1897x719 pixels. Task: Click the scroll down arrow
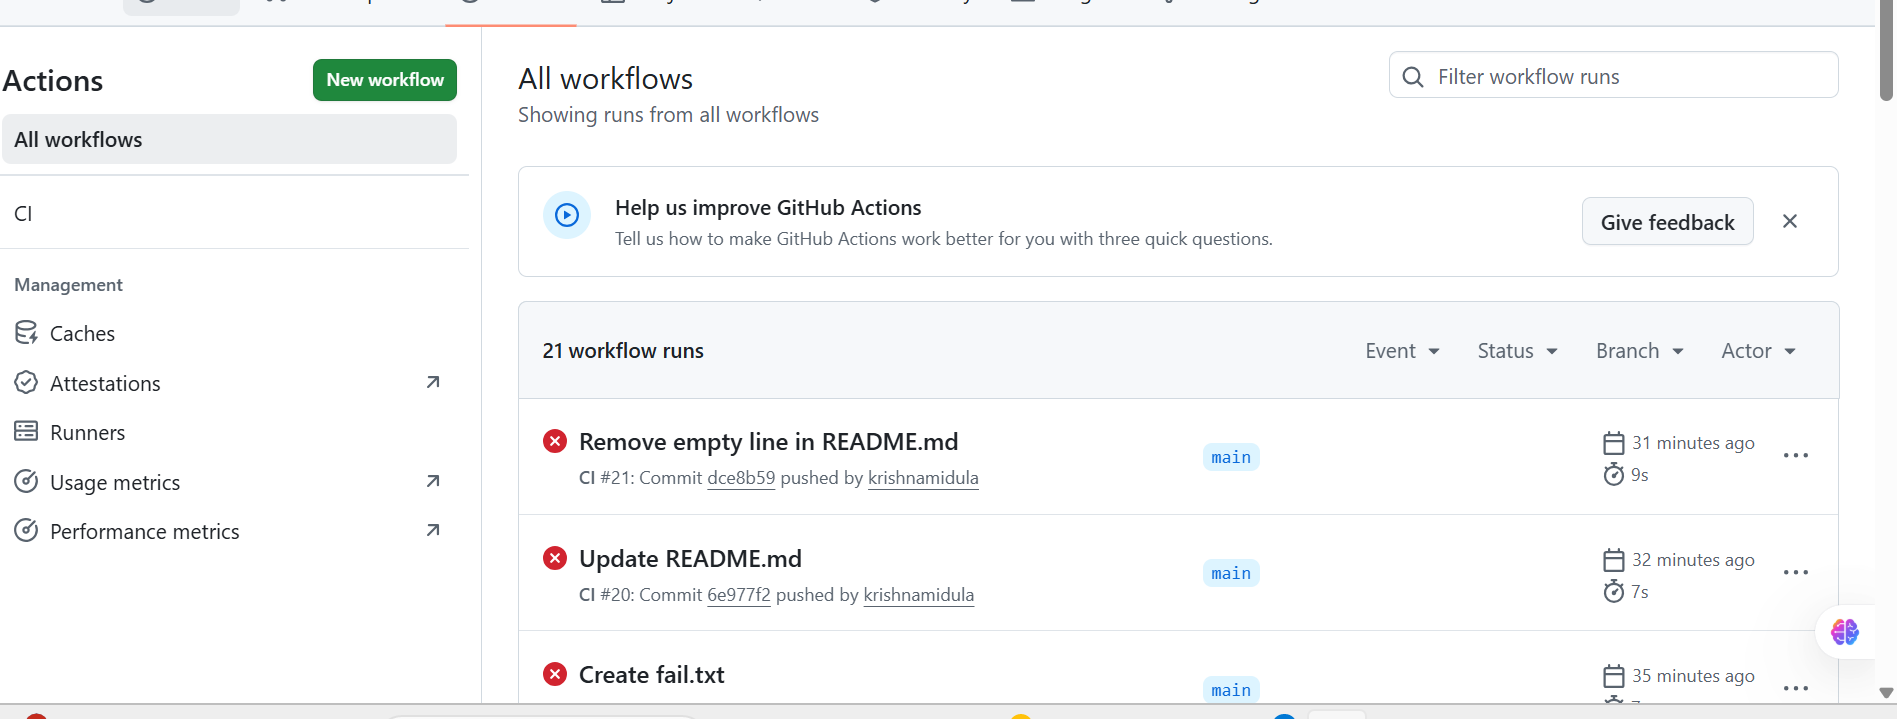click(x=1886, y=692)
